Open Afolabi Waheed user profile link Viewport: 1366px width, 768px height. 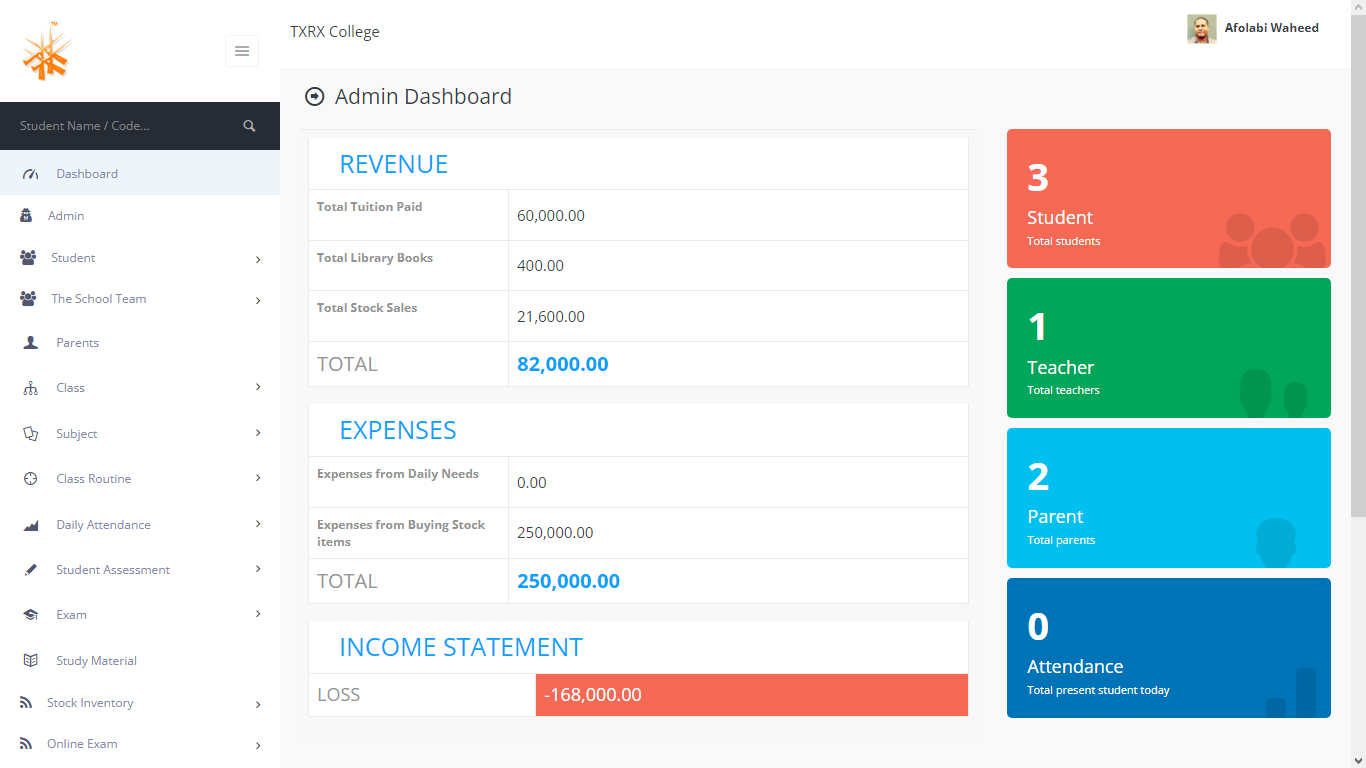coord(1271,28)
